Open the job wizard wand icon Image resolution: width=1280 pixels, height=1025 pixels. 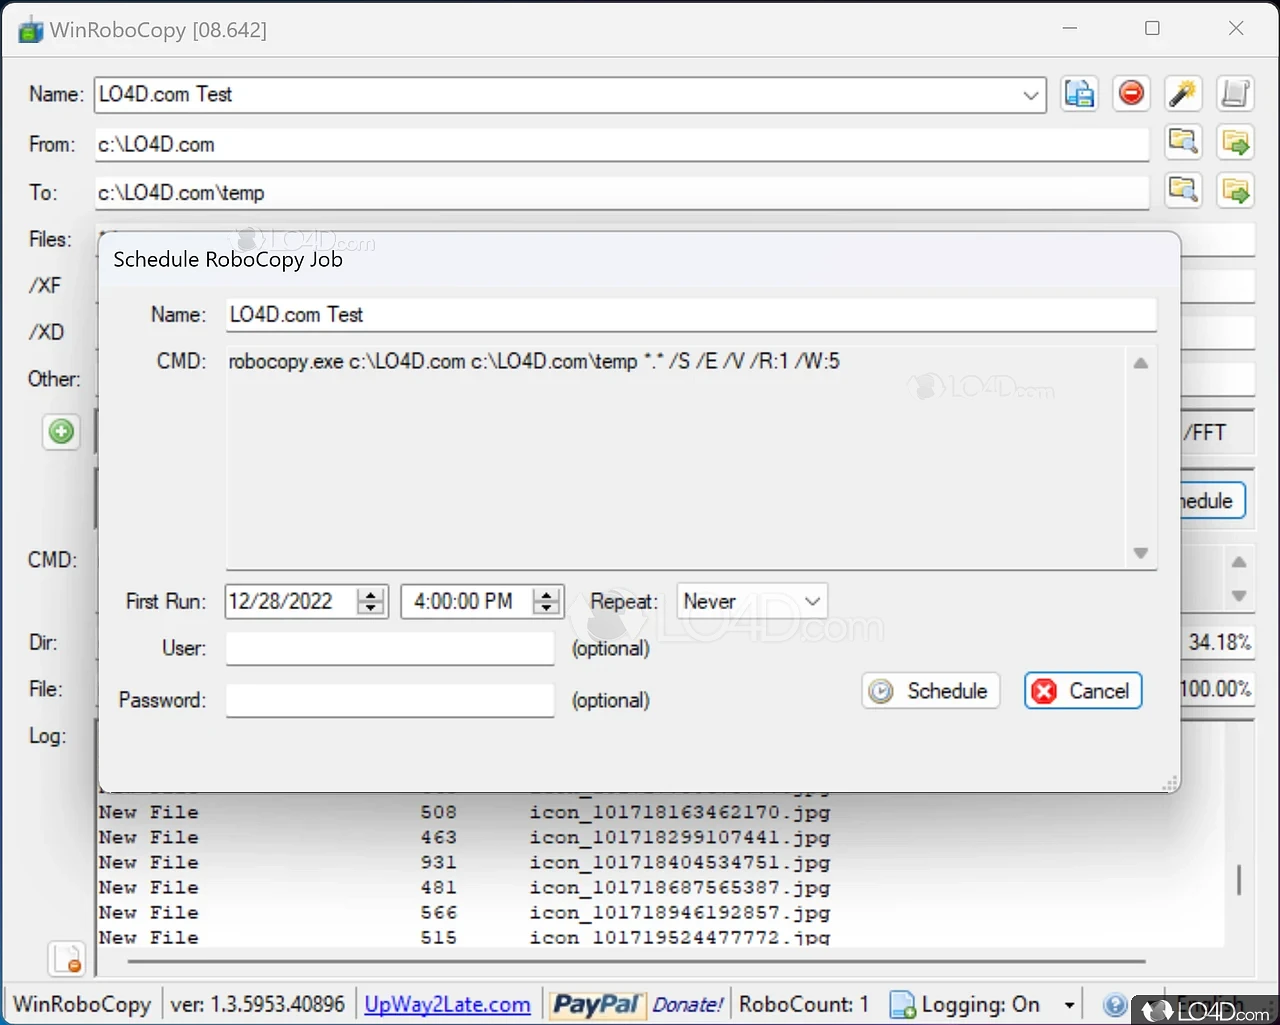pyautogui.click(x=1183, y=93)
